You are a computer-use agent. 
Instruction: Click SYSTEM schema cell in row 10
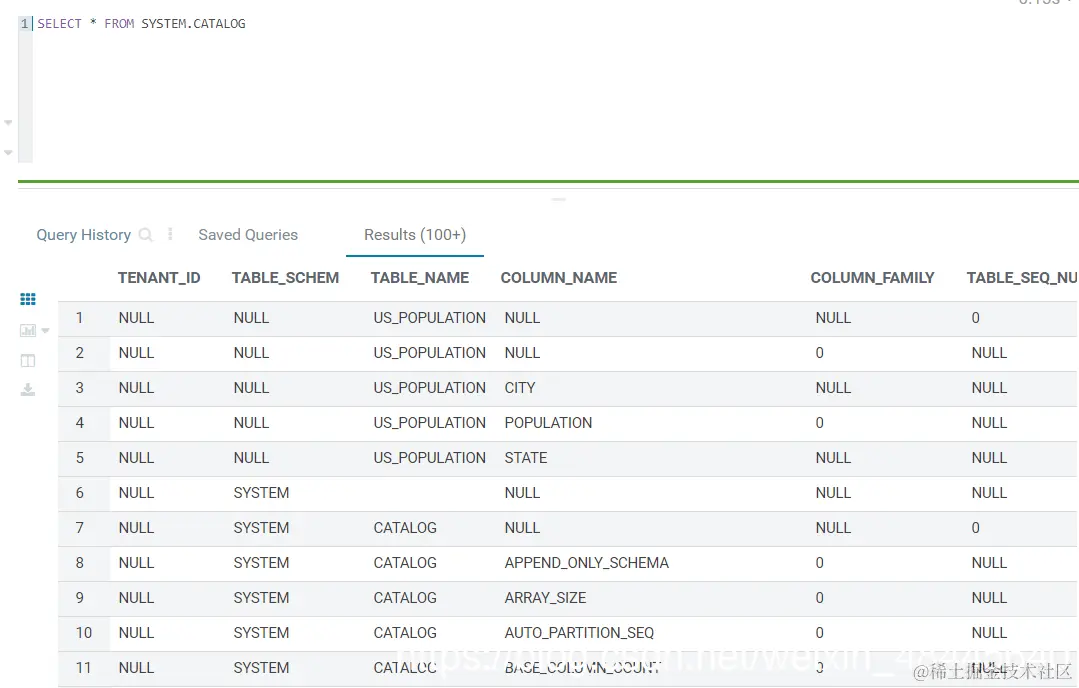[x=261, y=633]
